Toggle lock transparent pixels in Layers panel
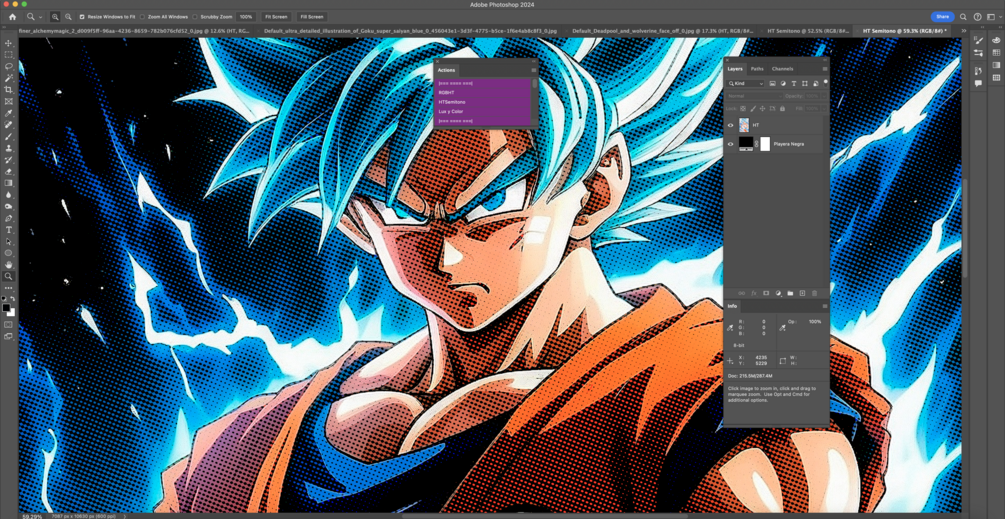Image resolution: width=1005 pixels, height=519 pixels. (743, 109)
